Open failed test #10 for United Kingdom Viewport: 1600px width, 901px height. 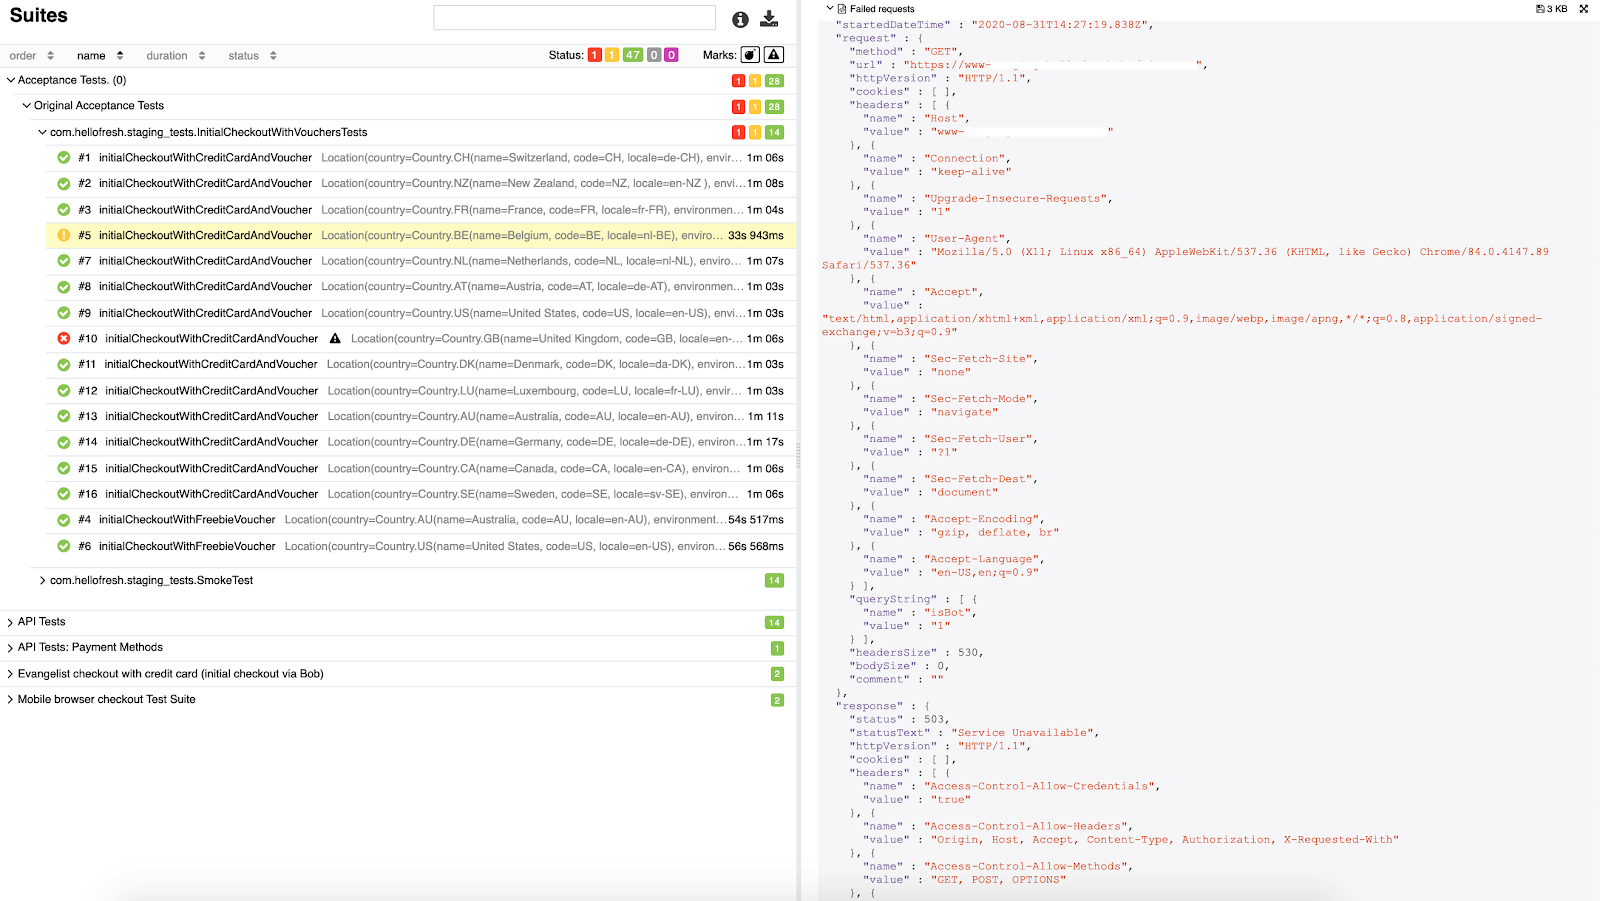(421, 339)
